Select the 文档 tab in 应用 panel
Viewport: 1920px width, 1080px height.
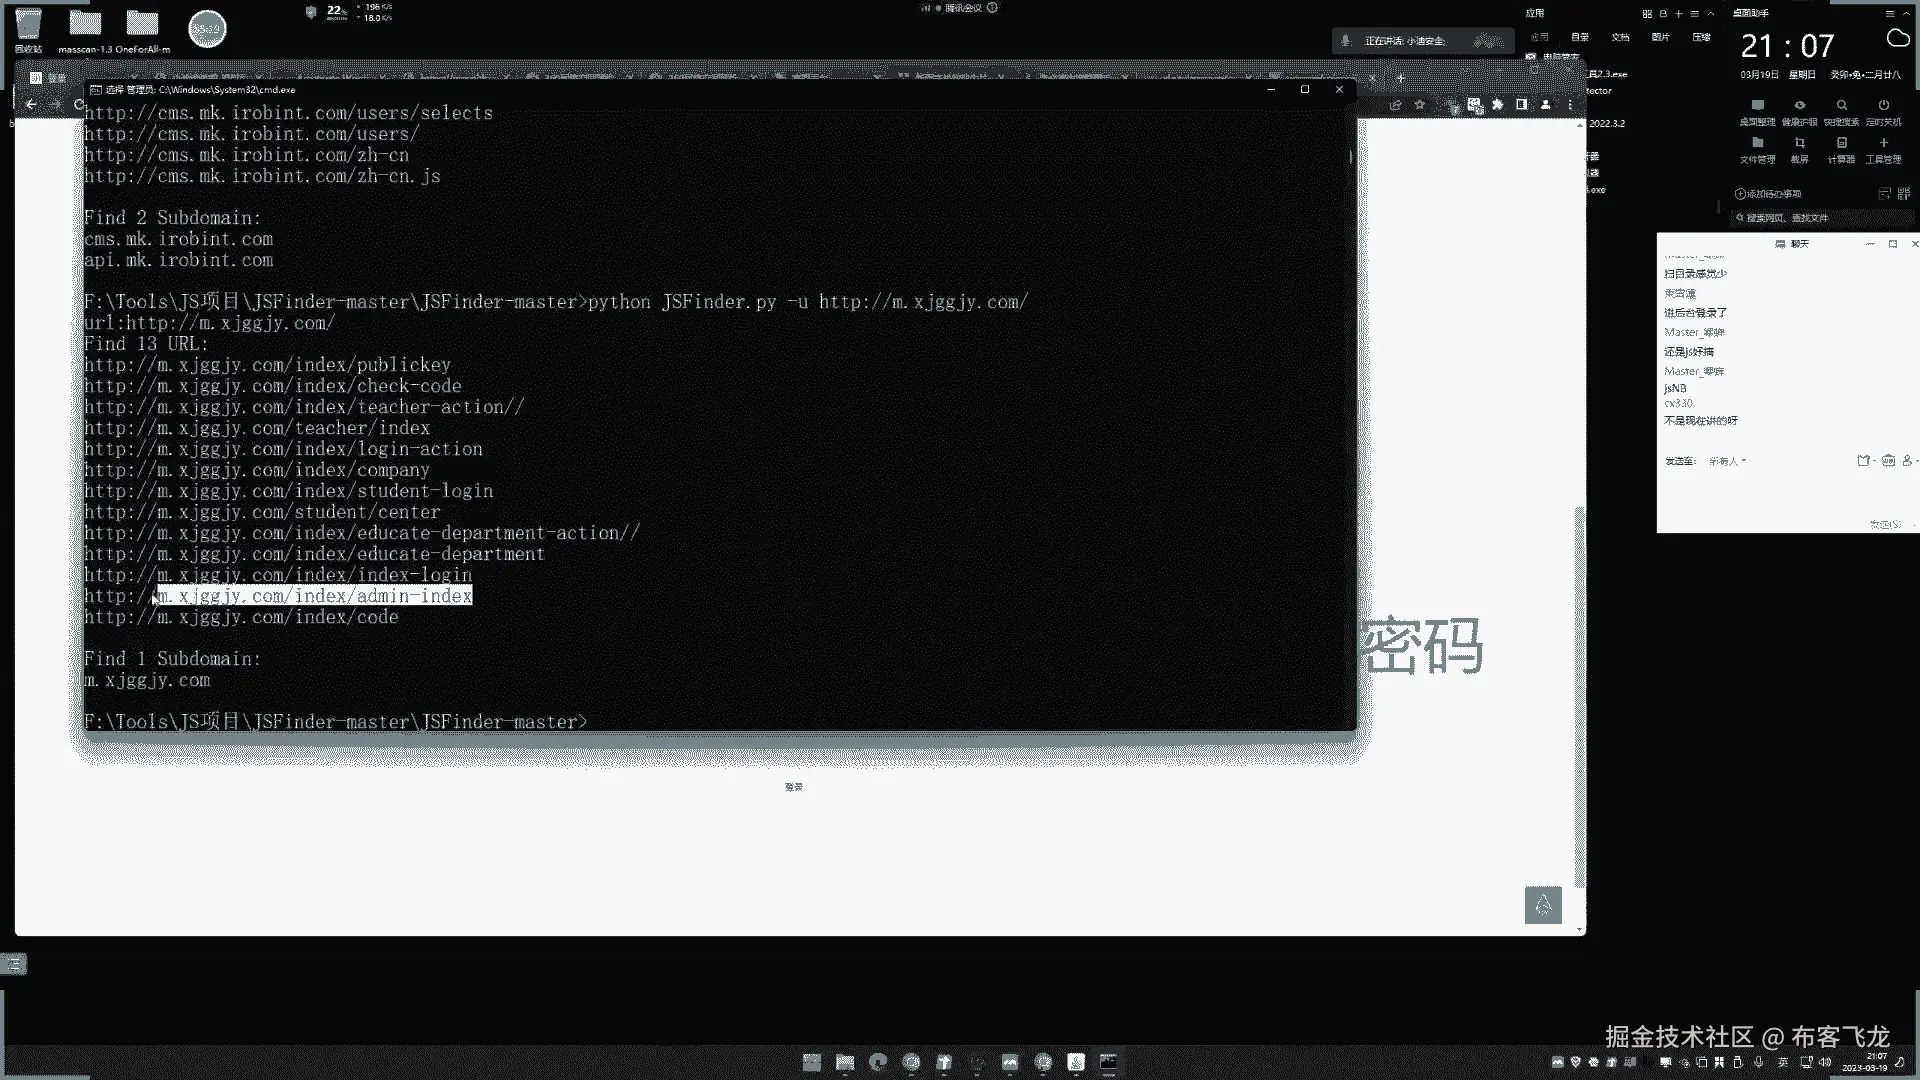[x=1620, y=37]
